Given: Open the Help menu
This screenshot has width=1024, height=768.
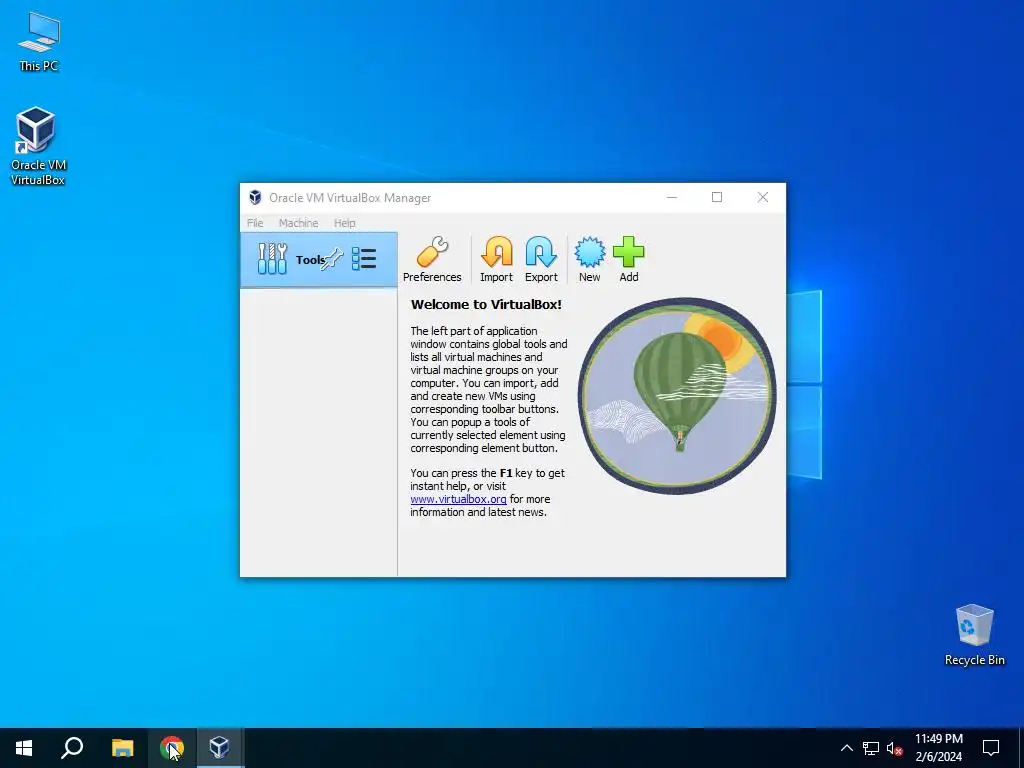Looking at the screenshot, I should point(345,223).
